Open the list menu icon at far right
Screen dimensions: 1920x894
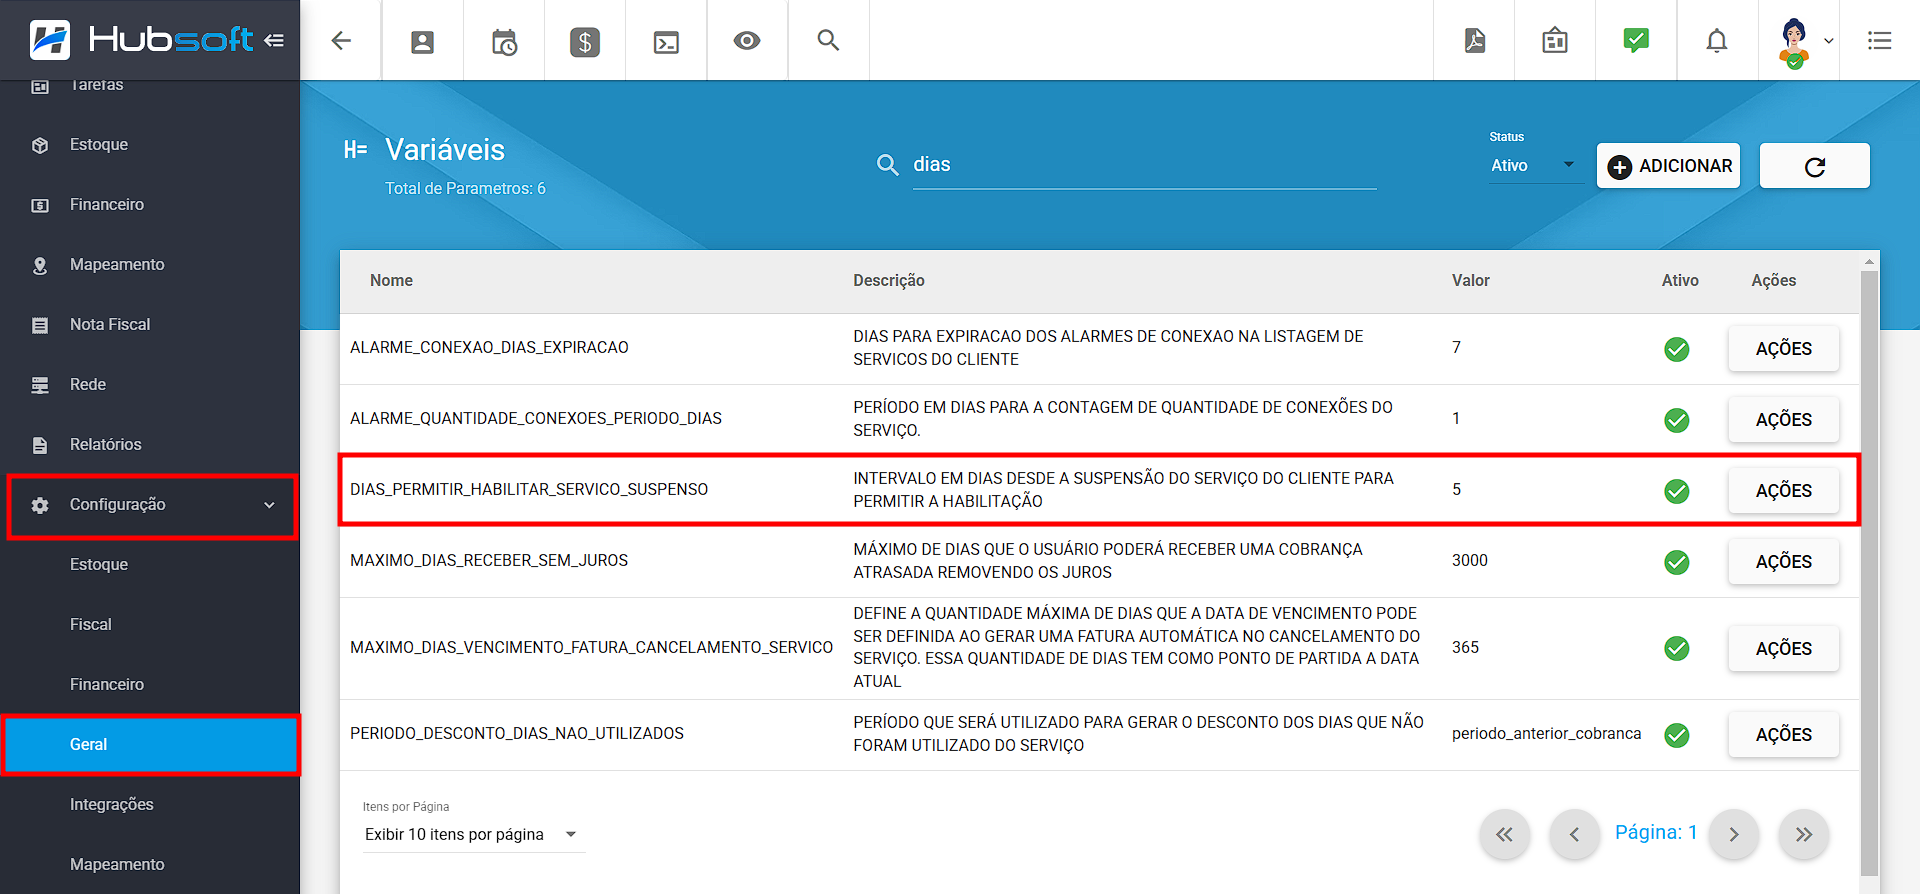1880,41
